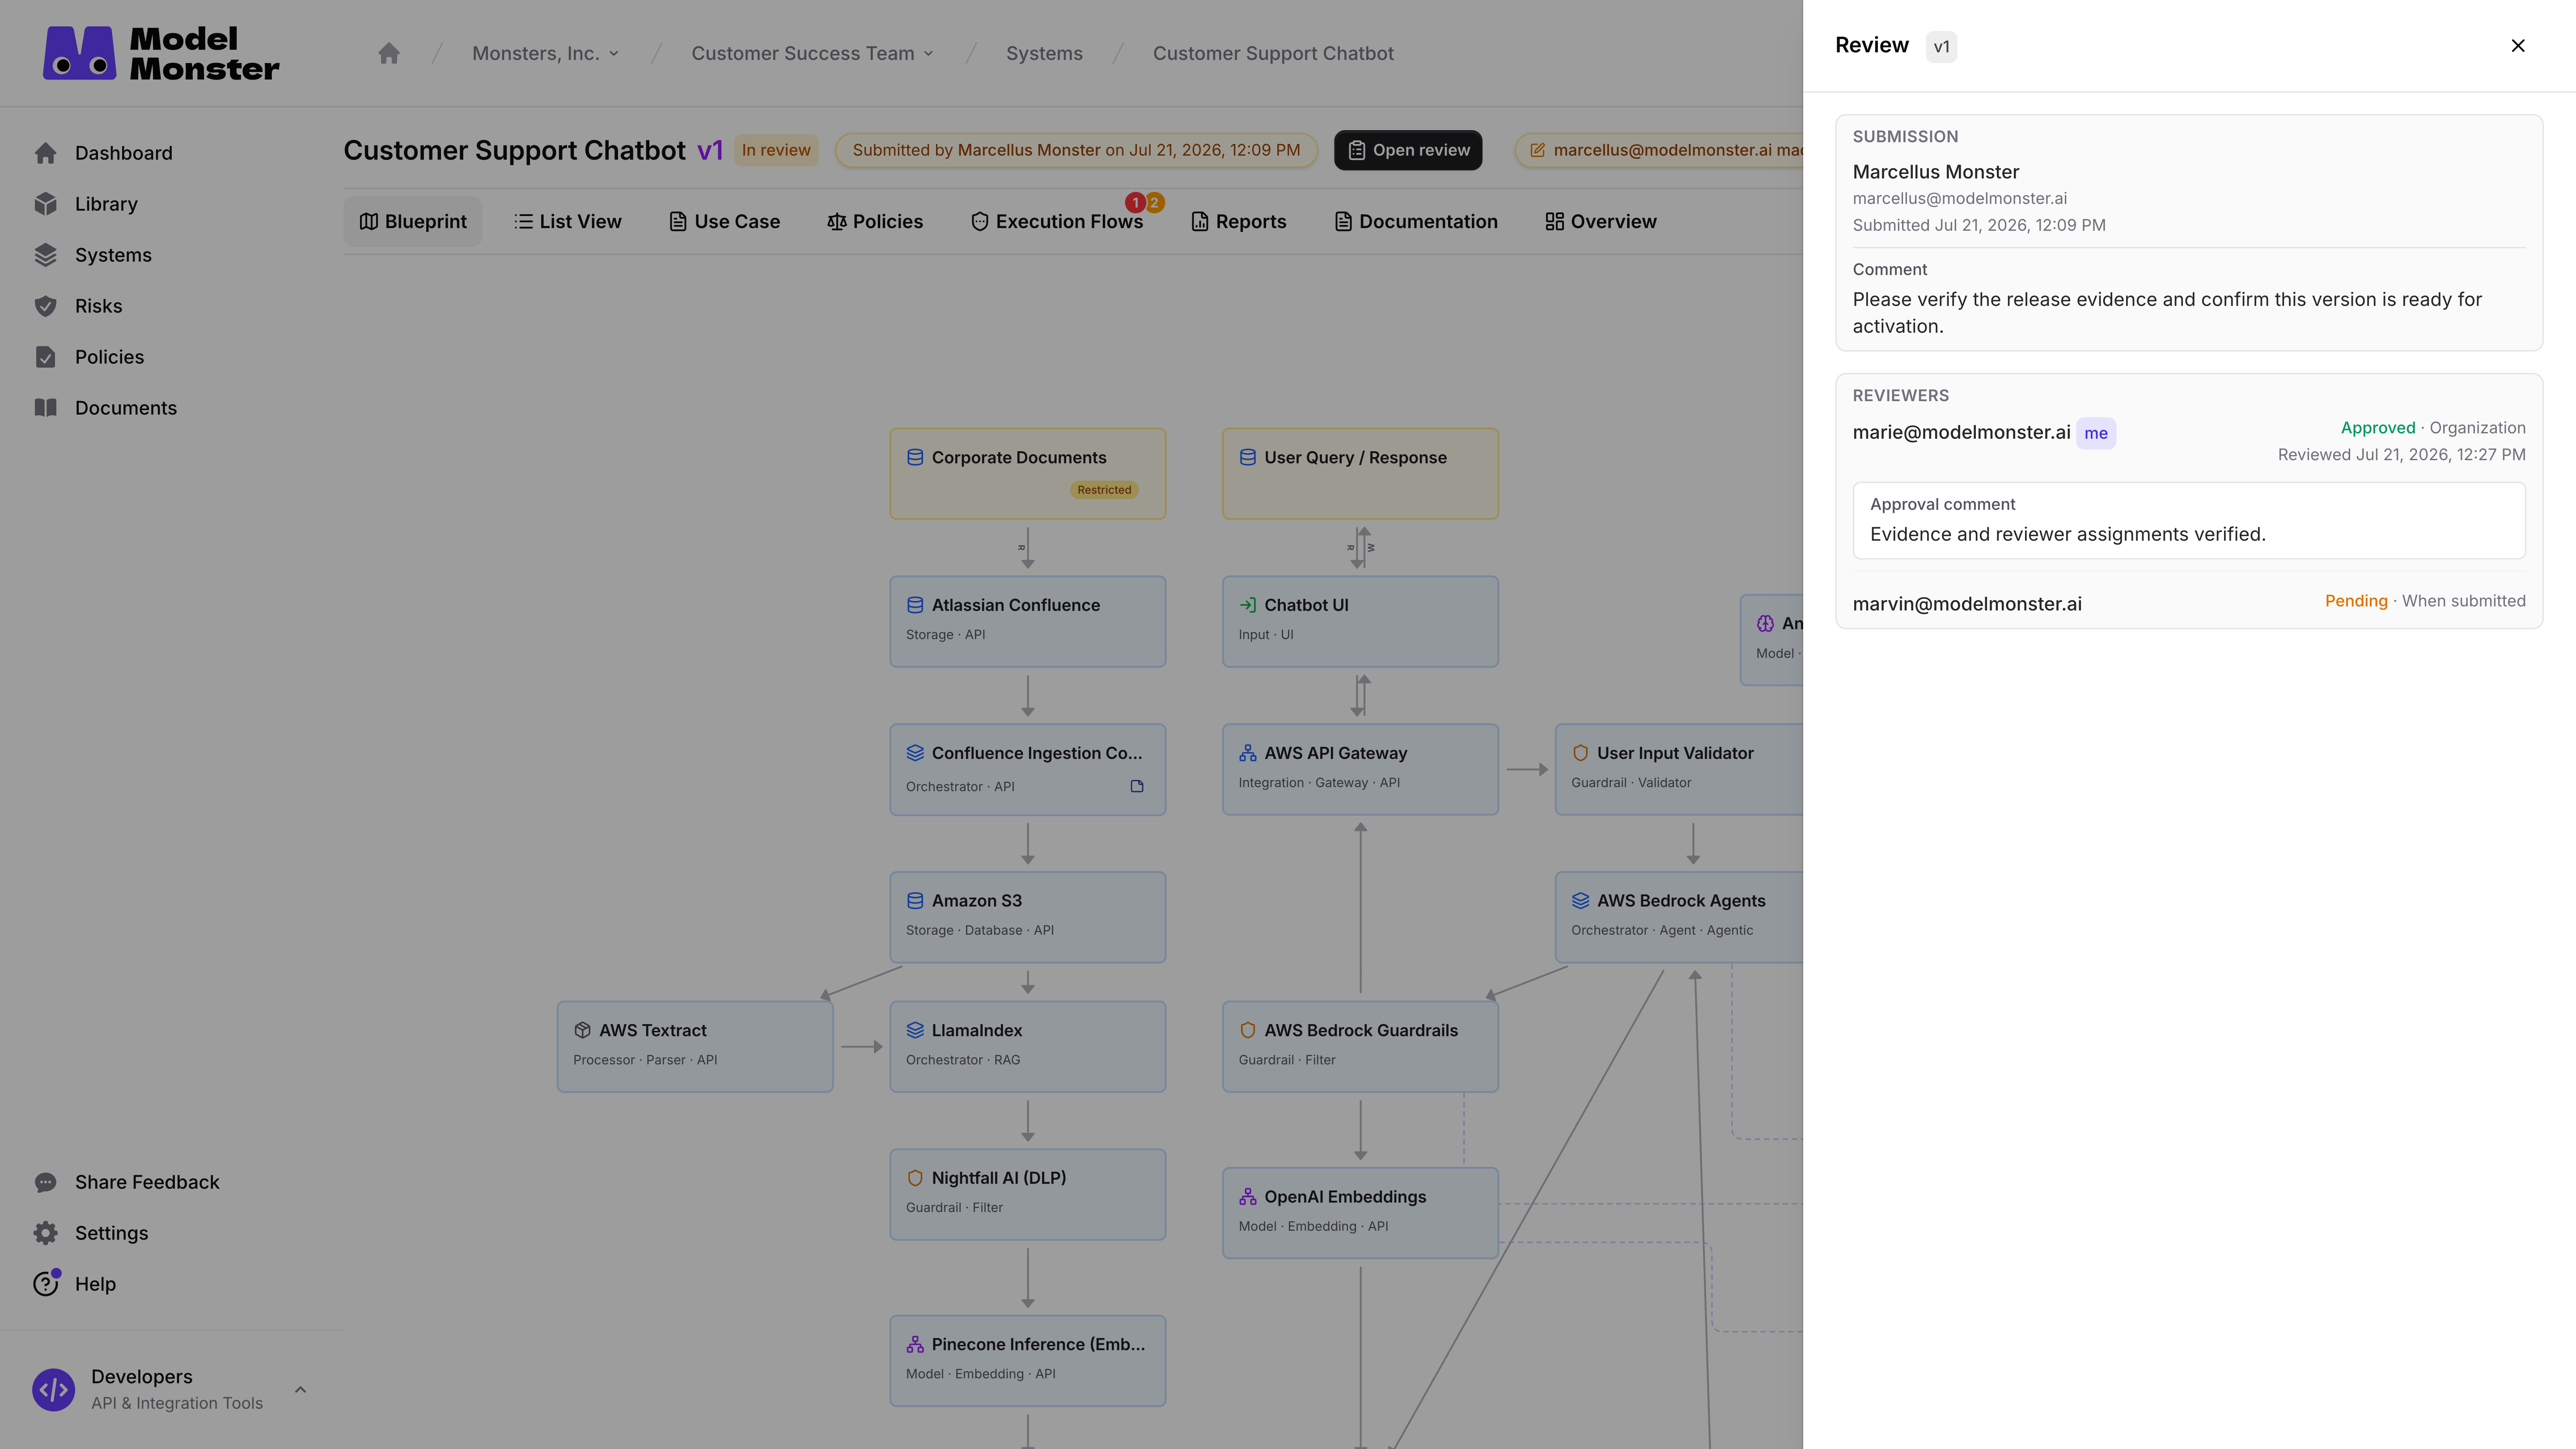The width and height of the screenshot is (2576, 1449).
Task: Click the 'Approved' reviewer status text
Action: click(x=2378, y=427)
